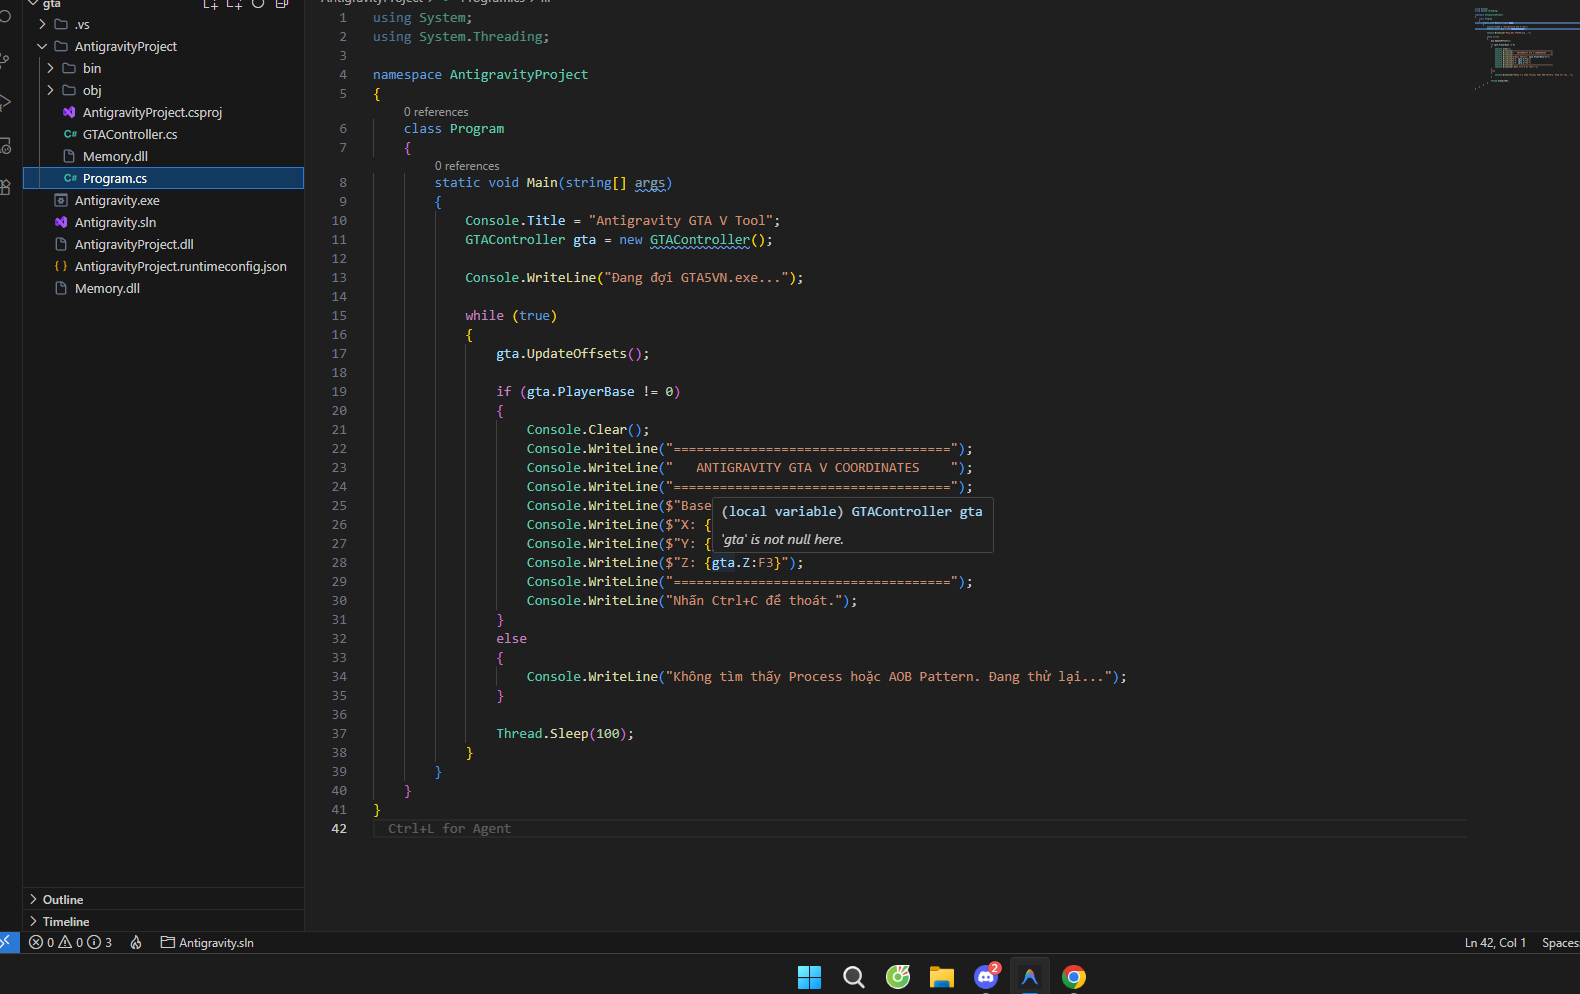Open the Problems panel via error and warning counts
Screen dimensions: 1580x994
tap(70, 942)
